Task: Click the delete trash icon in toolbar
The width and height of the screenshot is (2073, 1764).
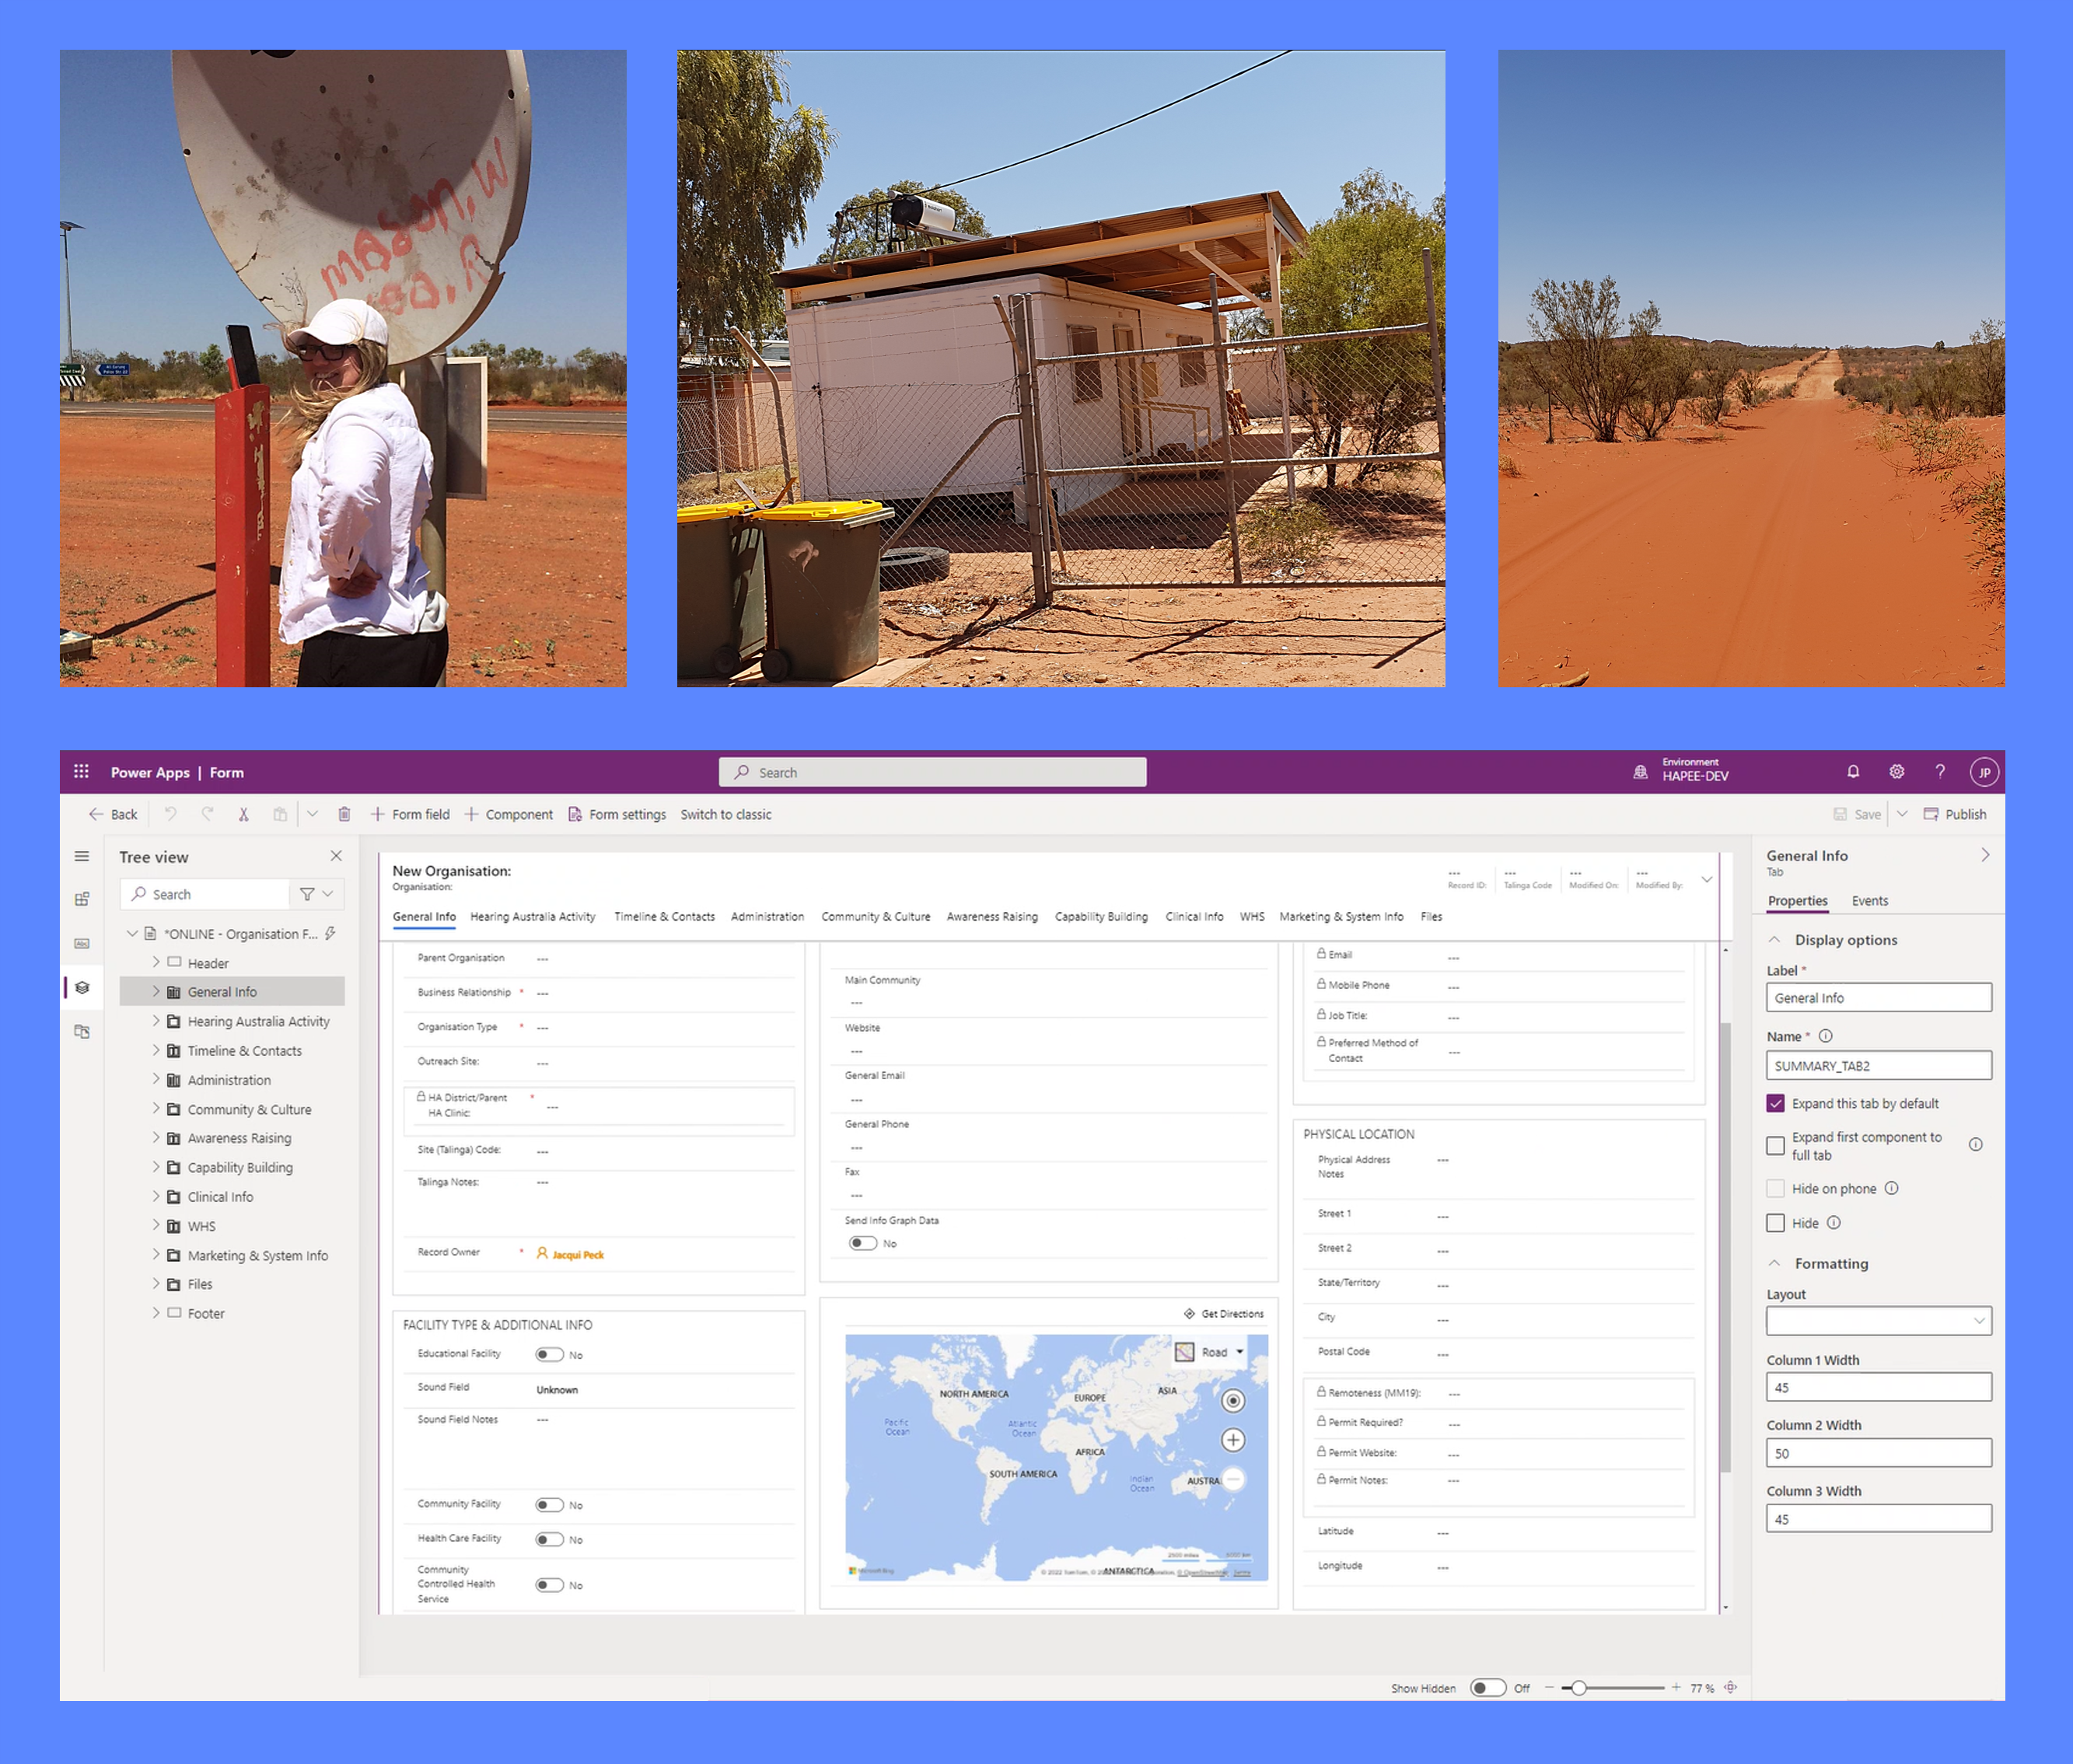Action: [344, 814]
